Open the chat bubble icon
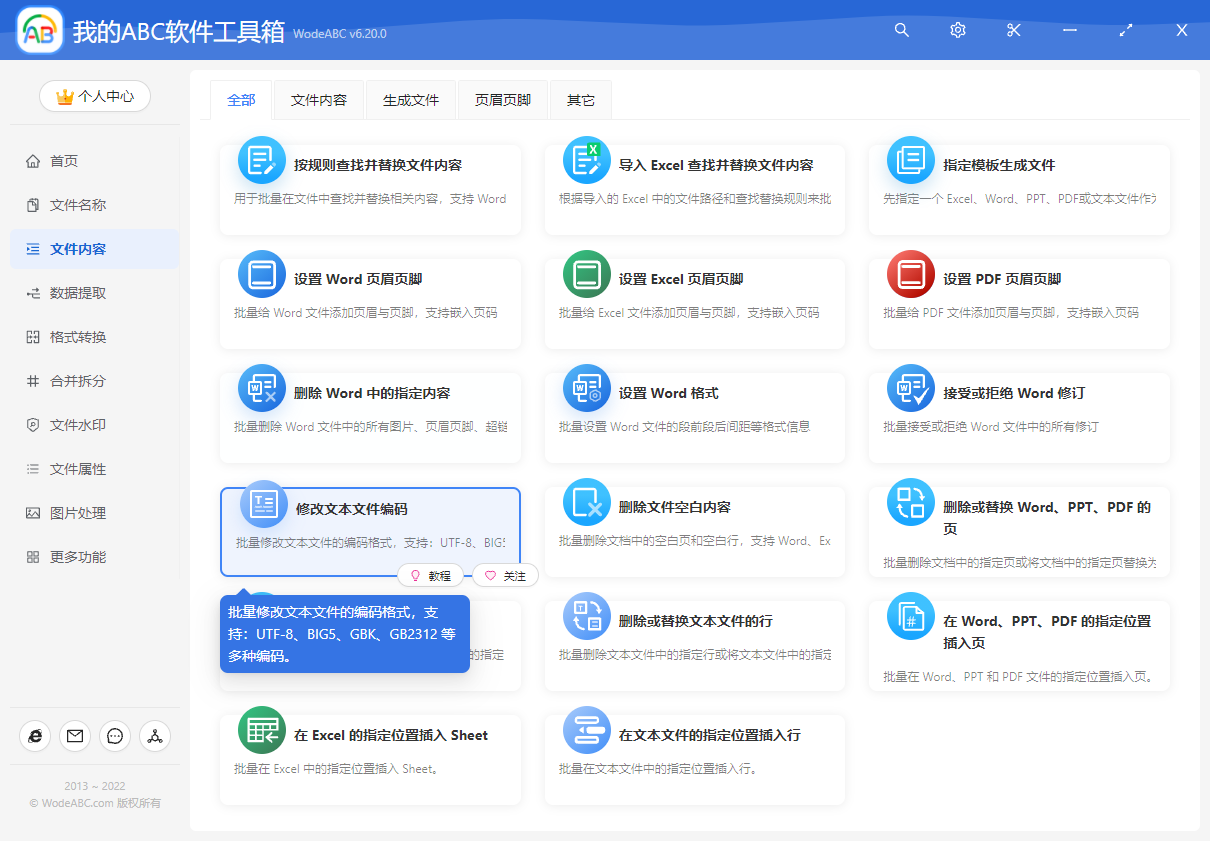This screenshot has height=841, width=1210. (115, 736)
